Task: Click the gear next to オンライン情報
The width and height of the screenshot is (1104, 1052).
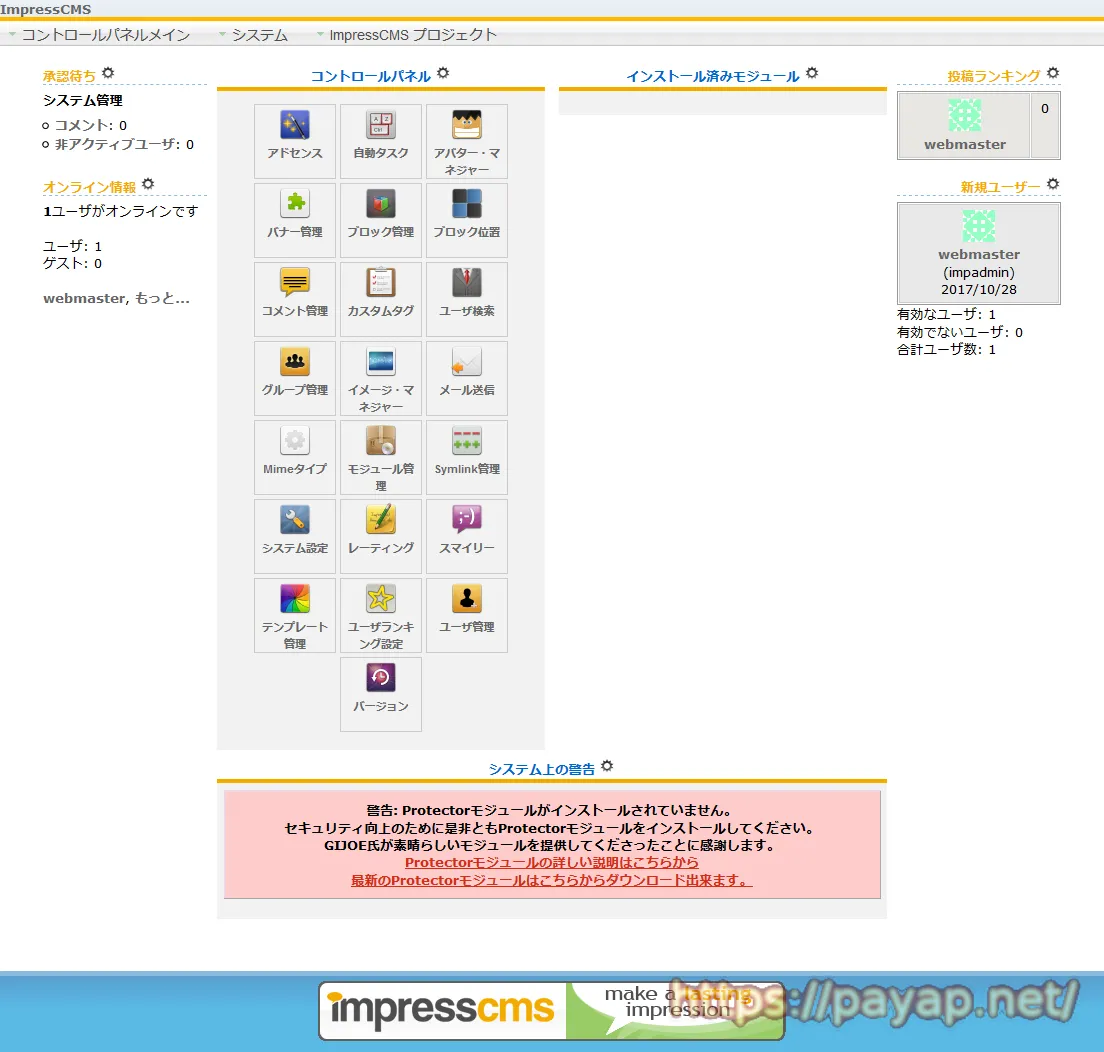Action: tap(148, 184)
